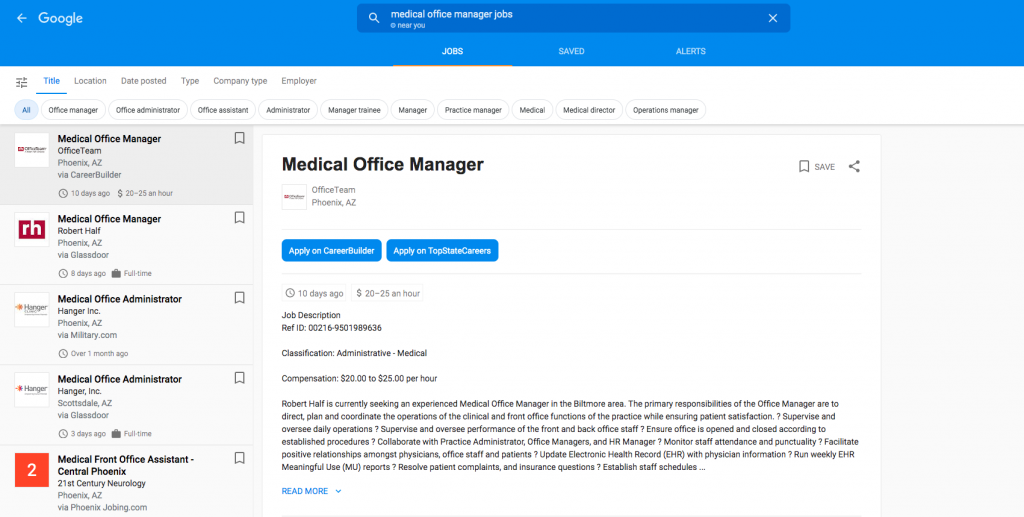Viewport: 1024px width, 517px height.
Task: Filter by Office manager chip
Action: pyautogui.click(x=73, y=110)
